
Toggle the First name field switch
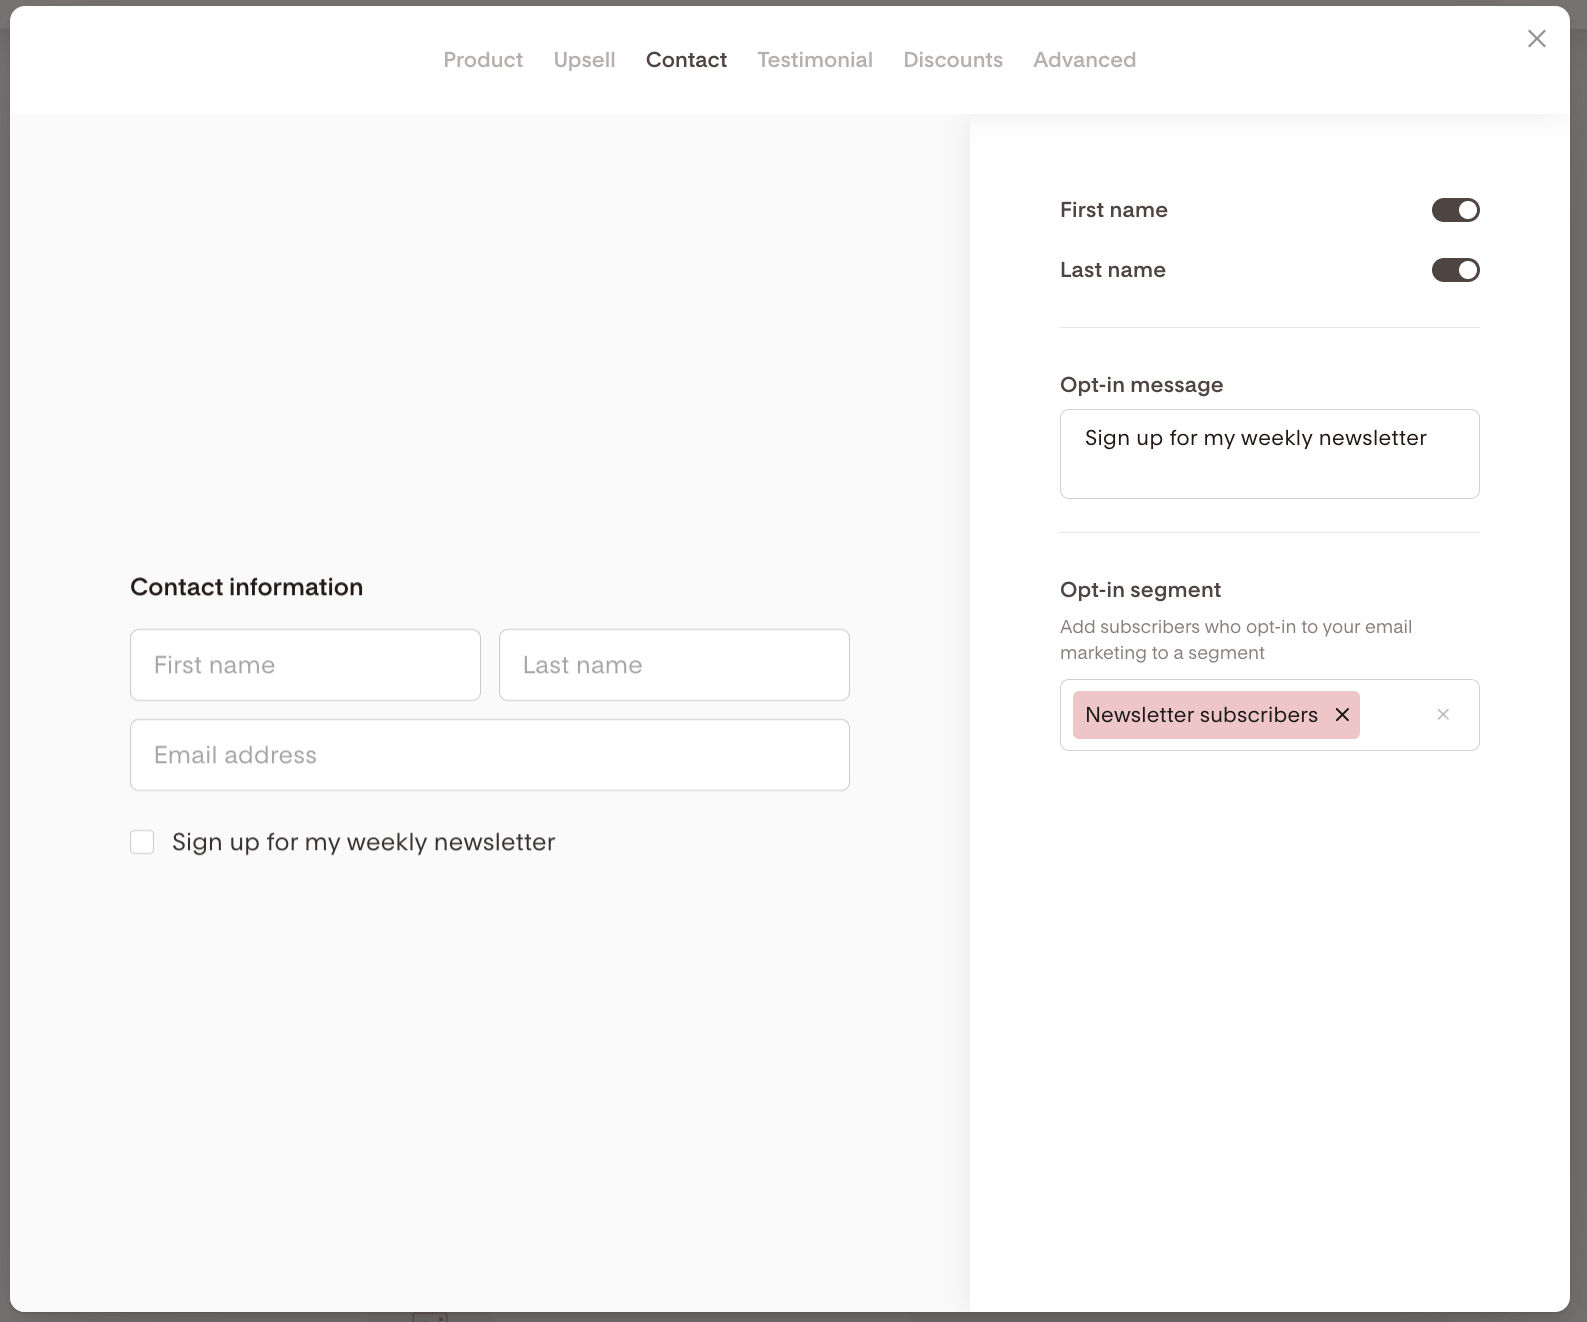(1455, 210)
